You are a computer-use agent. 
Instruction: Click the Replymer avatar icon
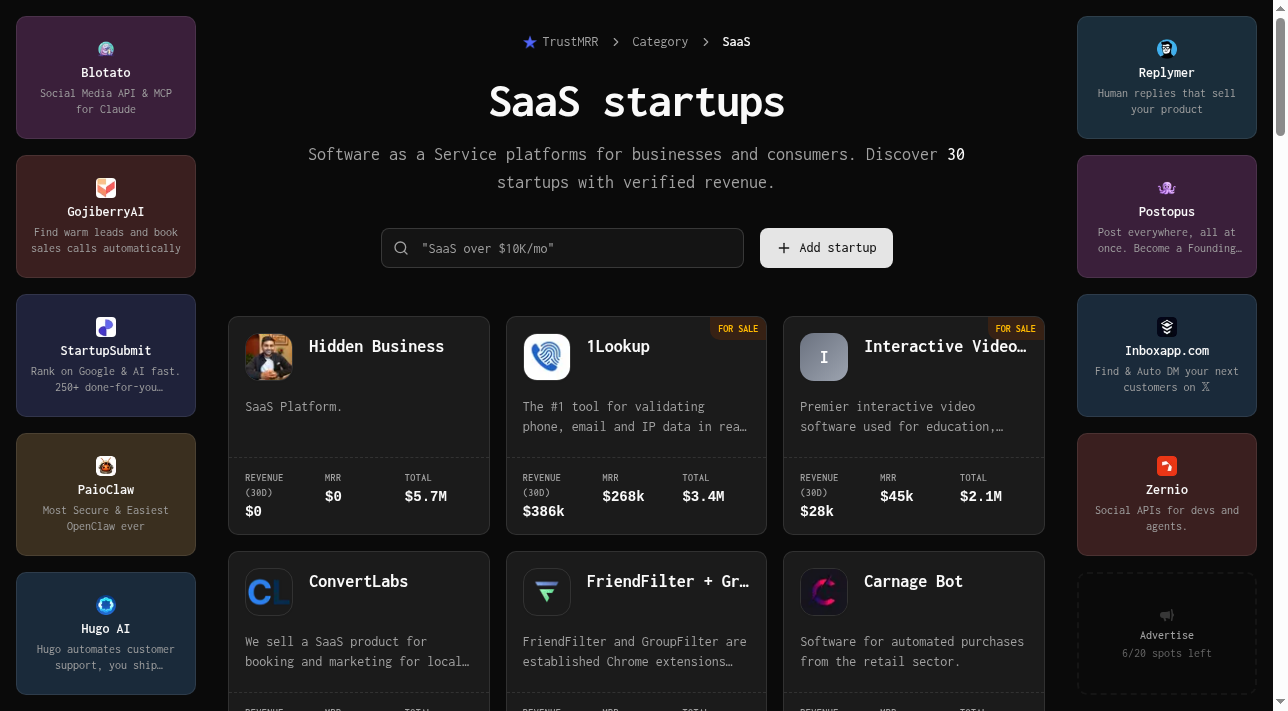pyautogui.click(x=1167, y=49)
